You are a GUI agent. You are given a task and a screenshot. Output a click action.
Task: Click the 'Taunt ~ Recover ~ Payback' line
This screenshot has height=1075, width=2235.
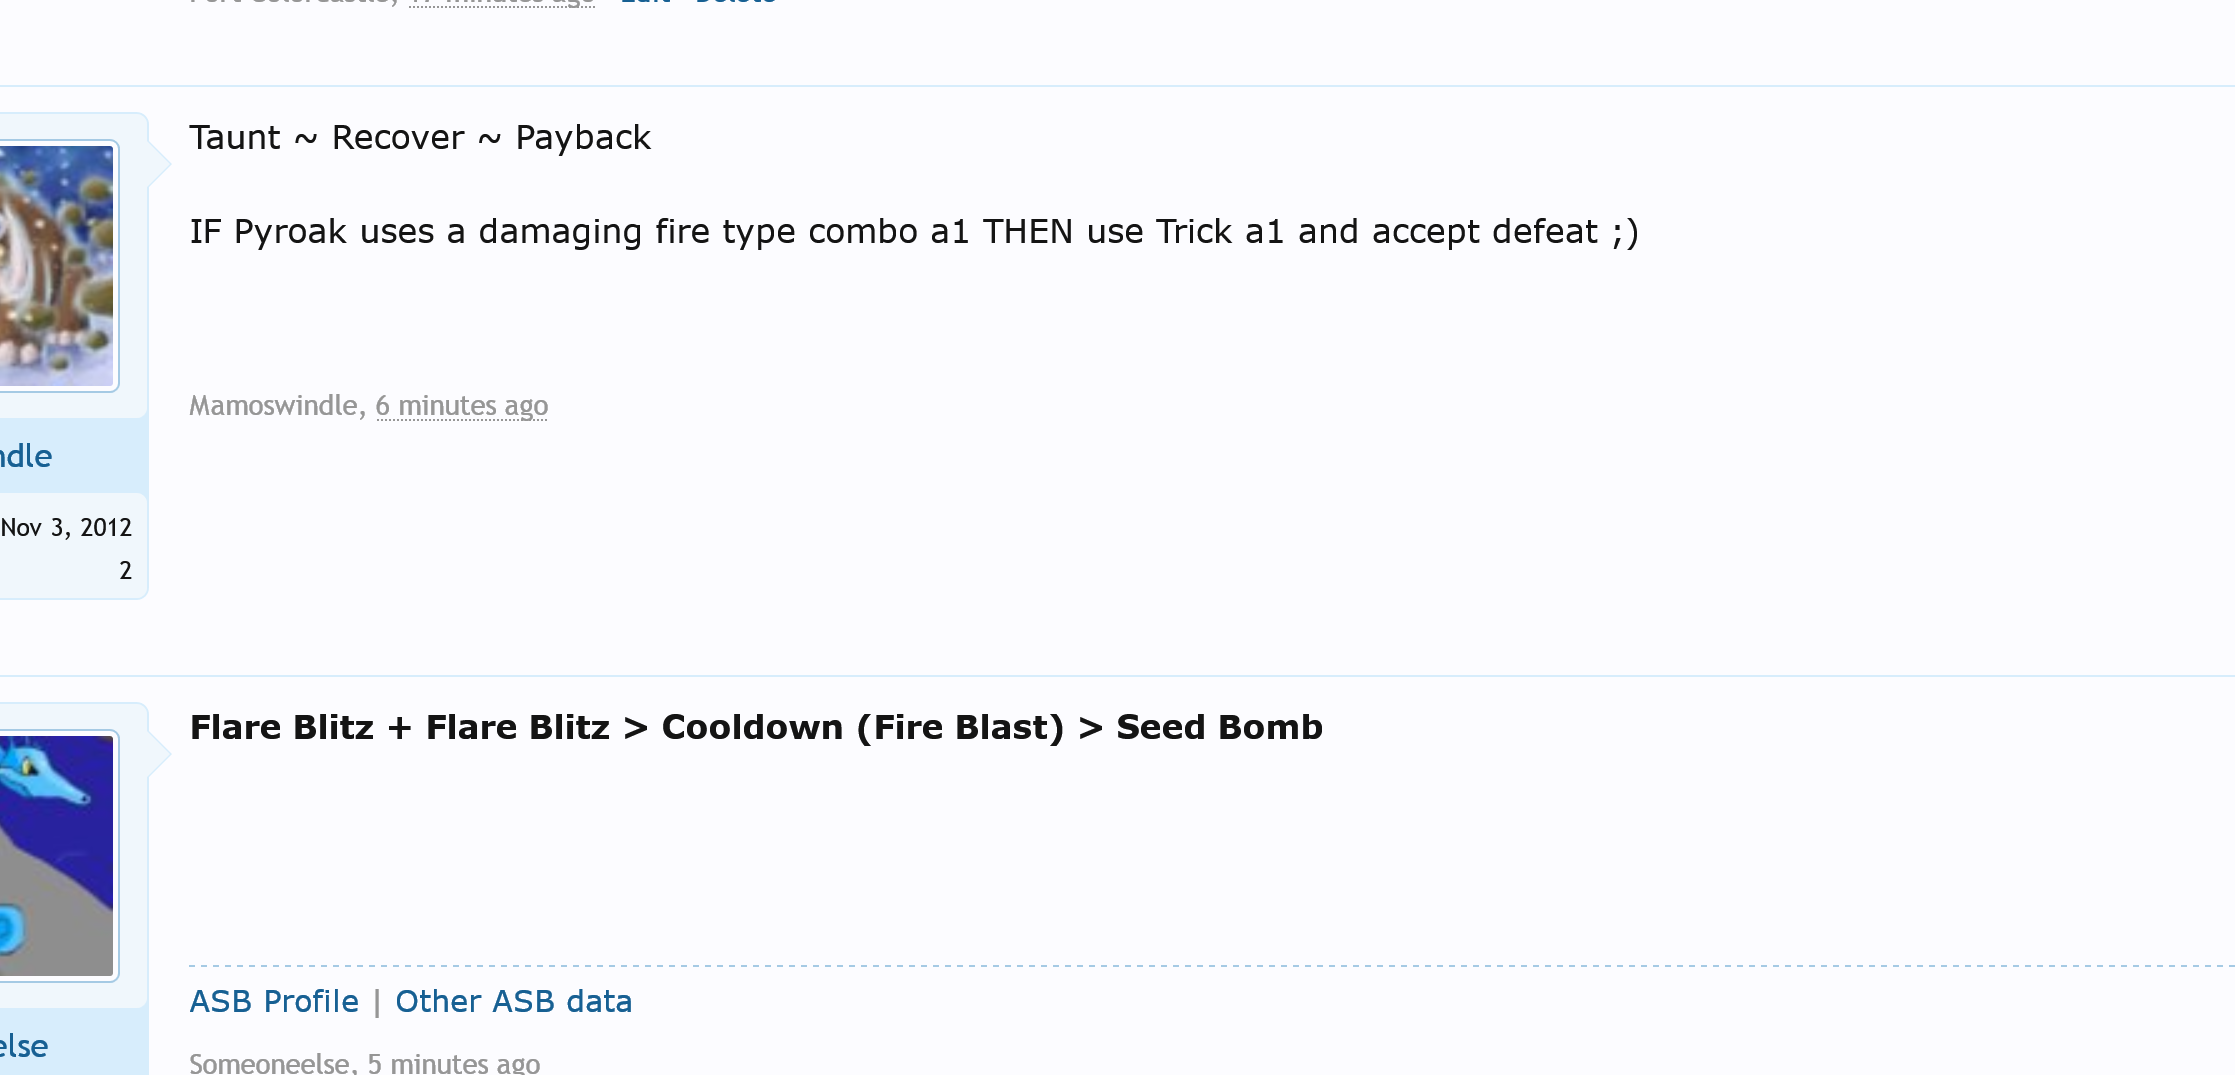tap(420, 137)
